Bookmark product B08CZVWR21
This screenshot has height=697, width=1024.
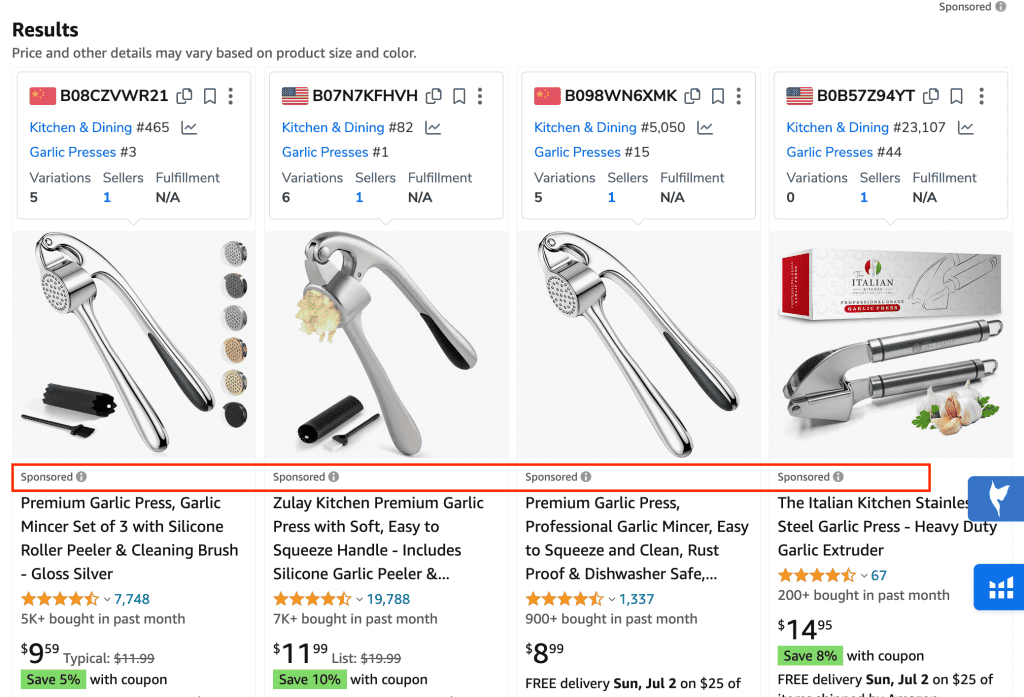click(x=210, y=96)
